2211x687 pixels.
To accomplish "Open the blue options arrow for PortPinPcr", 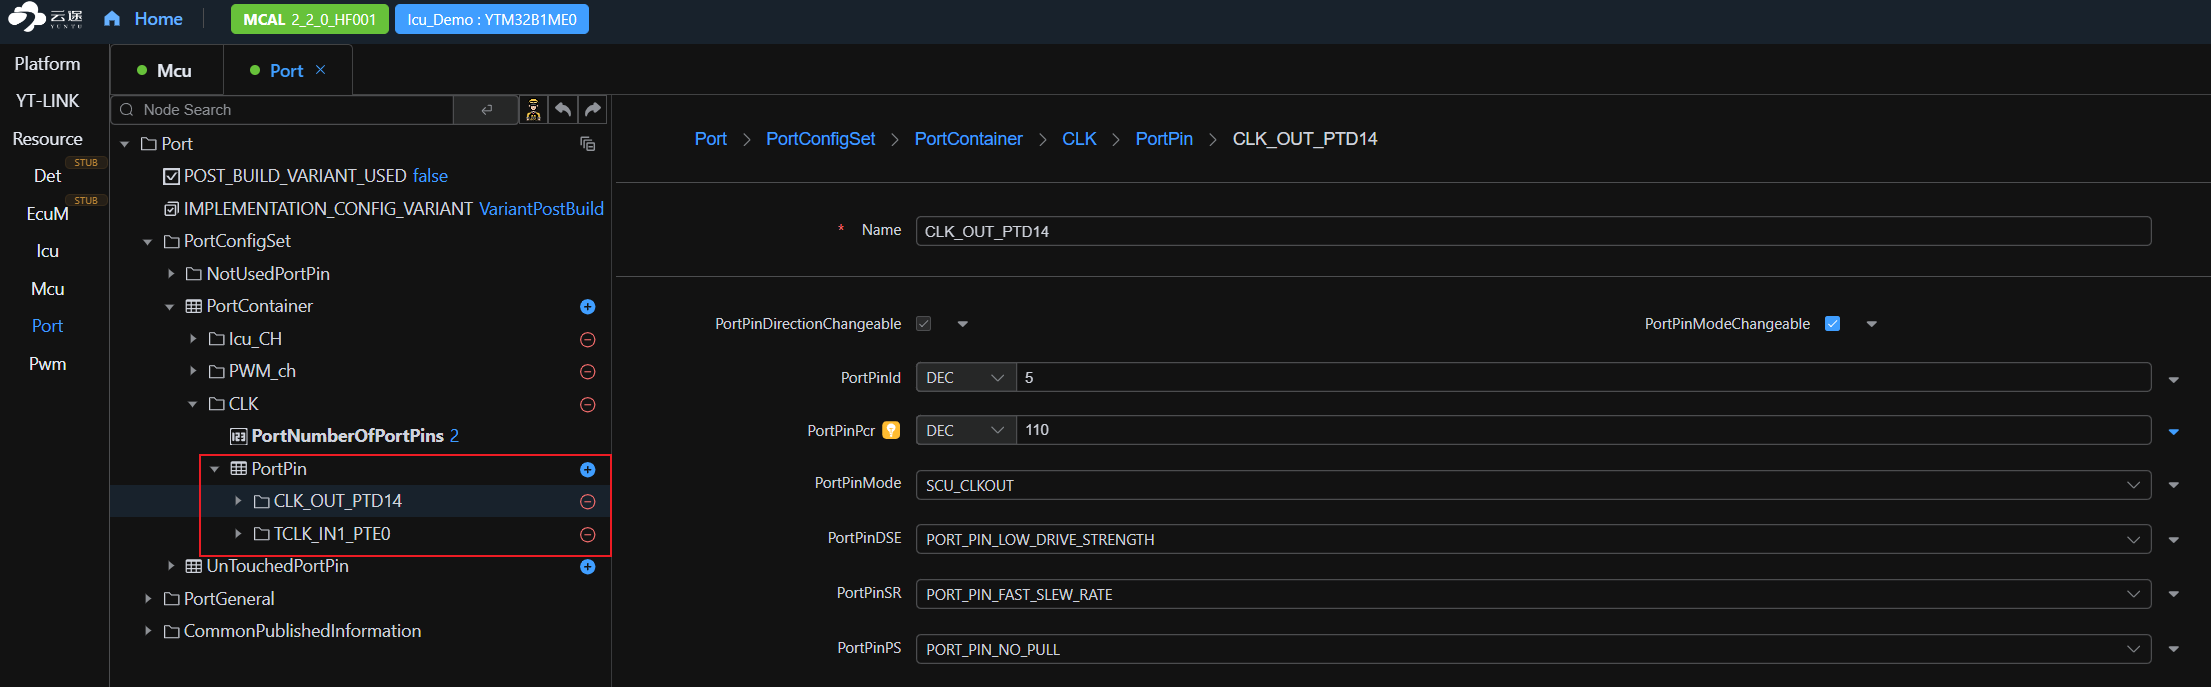I will tap(2174, 432).
